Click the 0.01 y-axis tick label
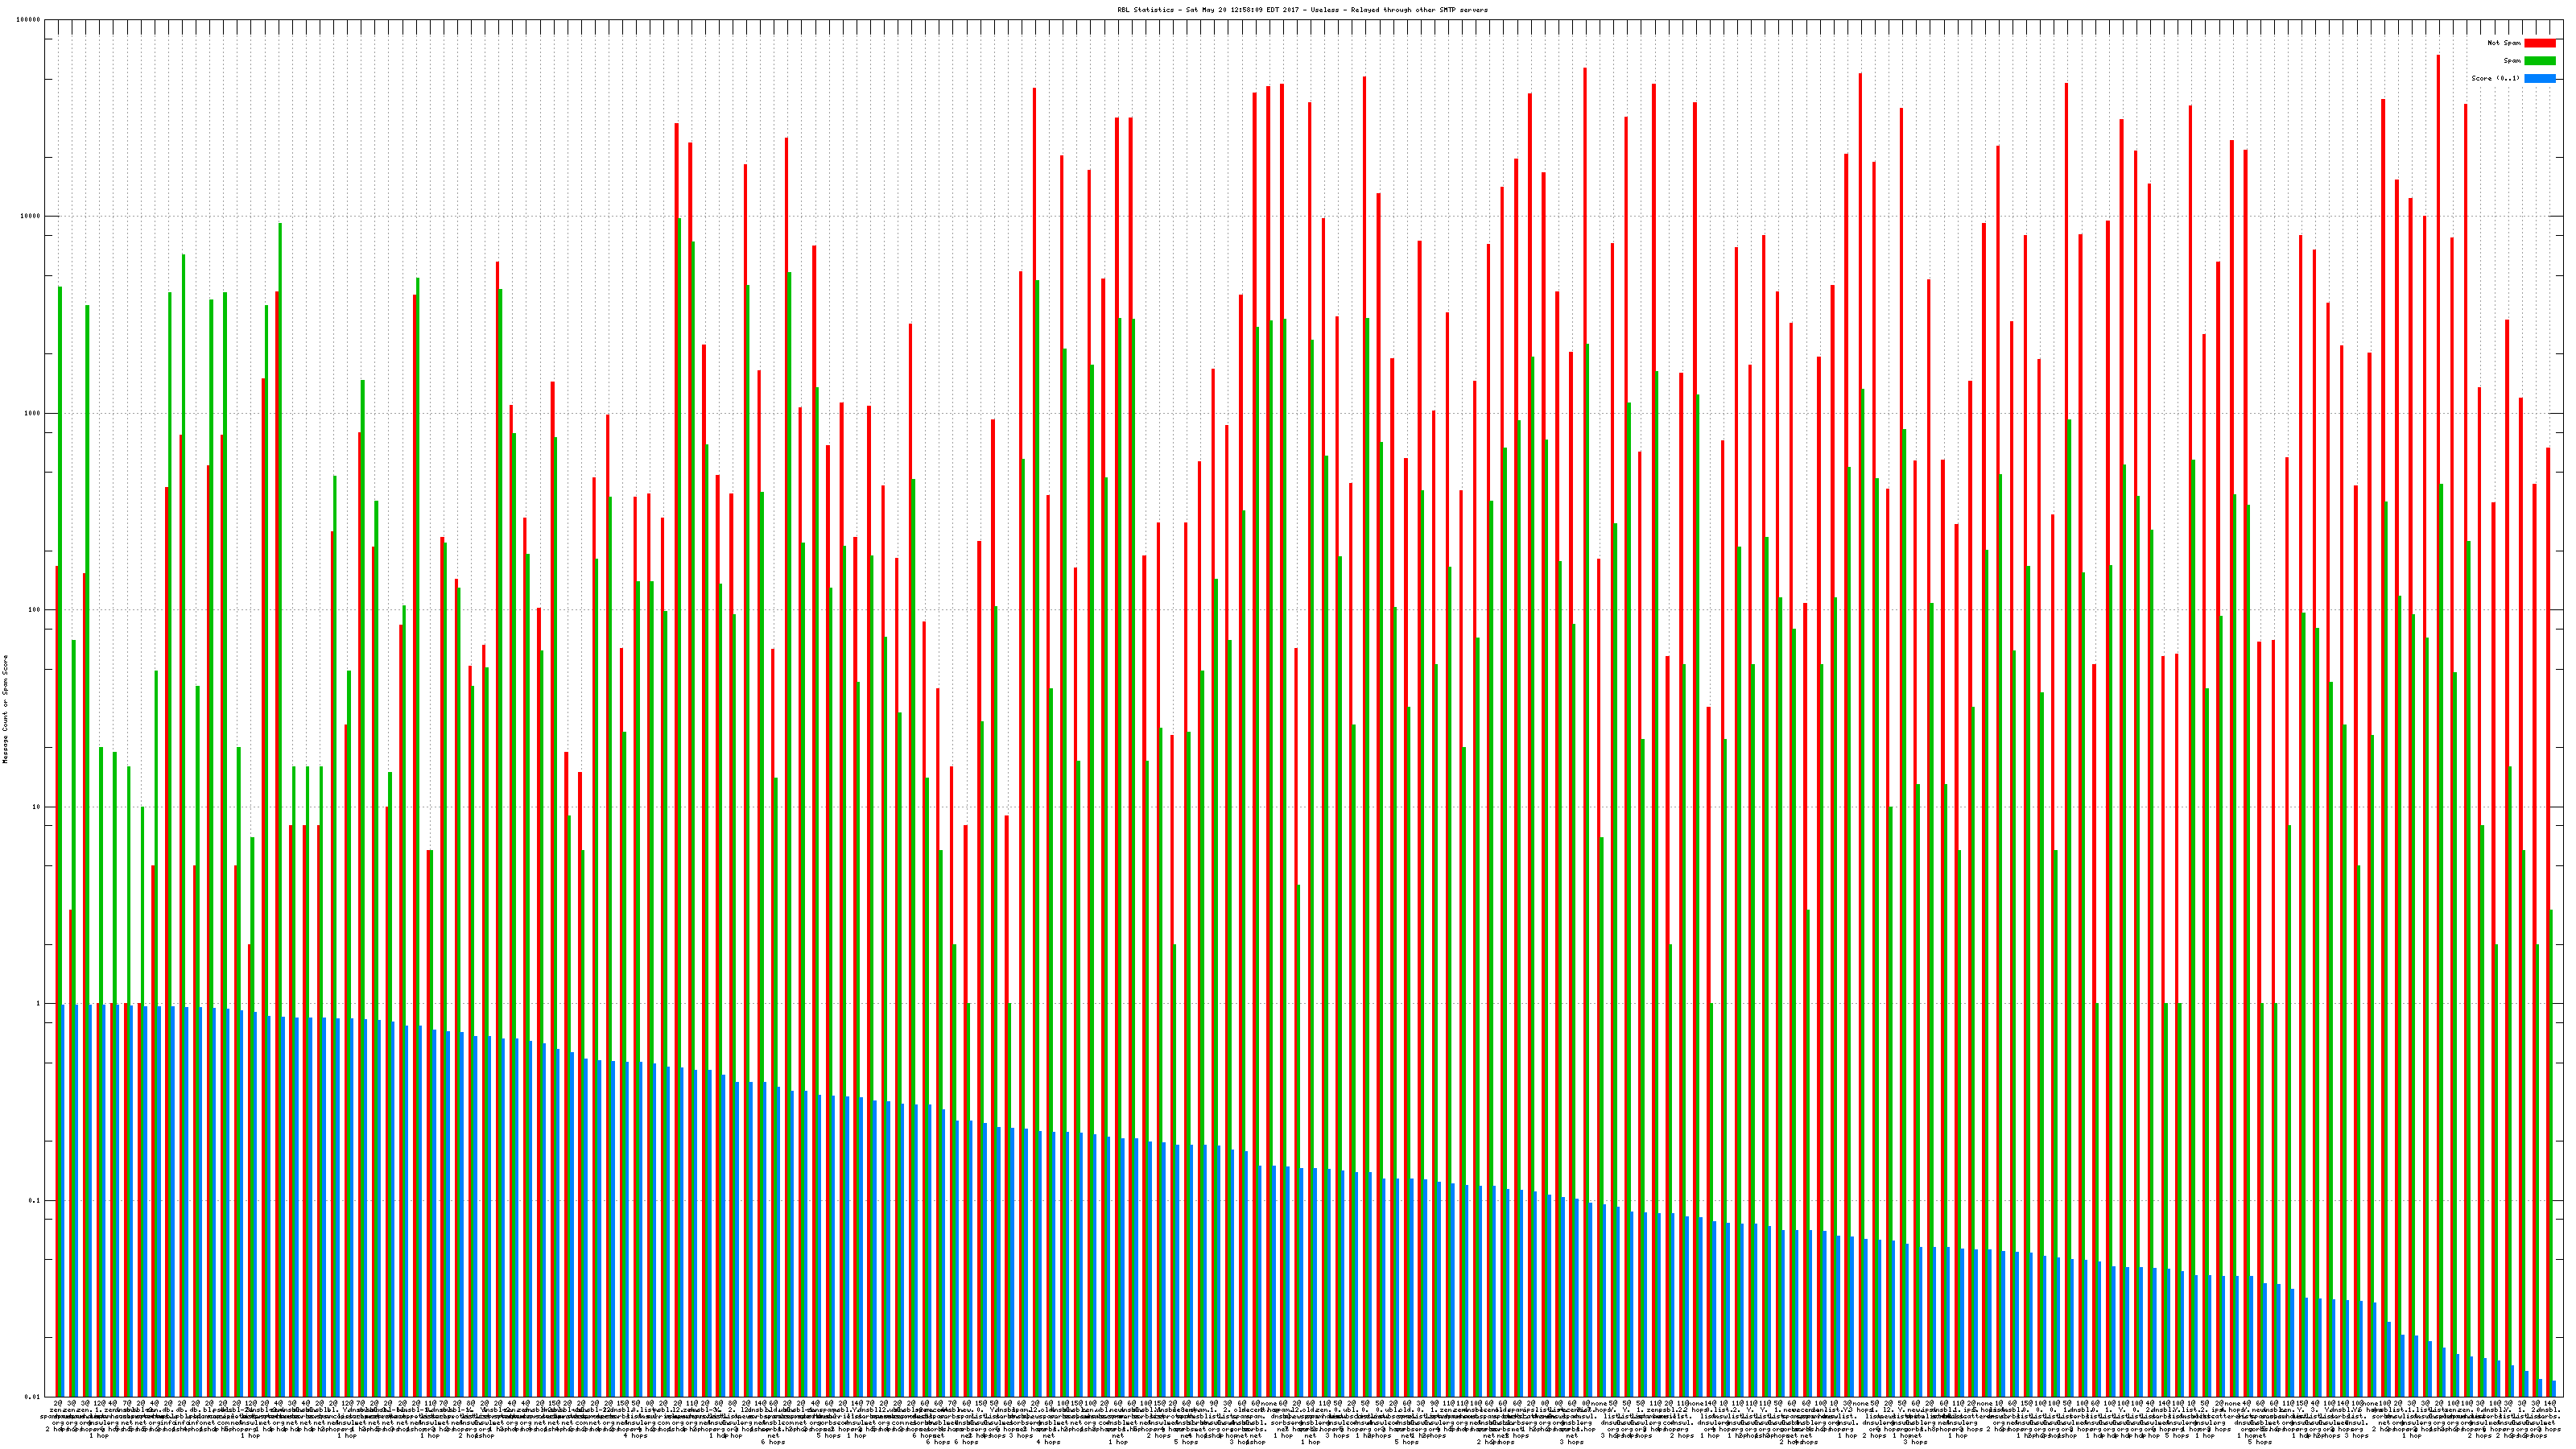Image resolution: width=2576 pixels, height=1449 pixels. click(x=33, y=1397)
